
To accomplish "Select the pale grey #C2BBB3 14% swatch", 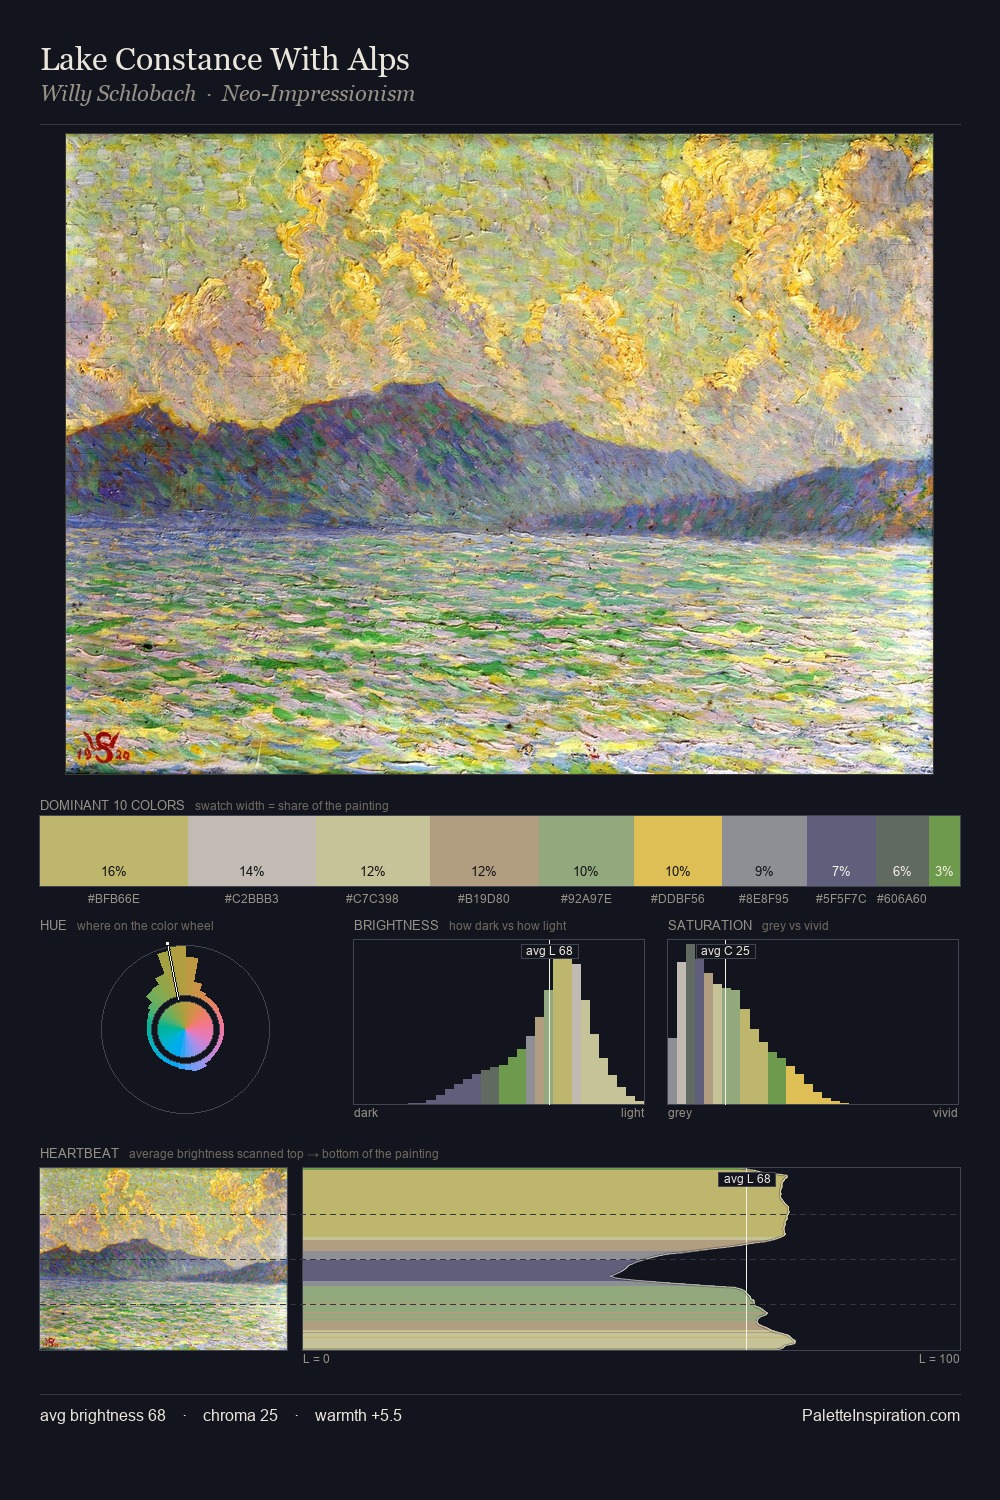I will [x=252, y=851].
